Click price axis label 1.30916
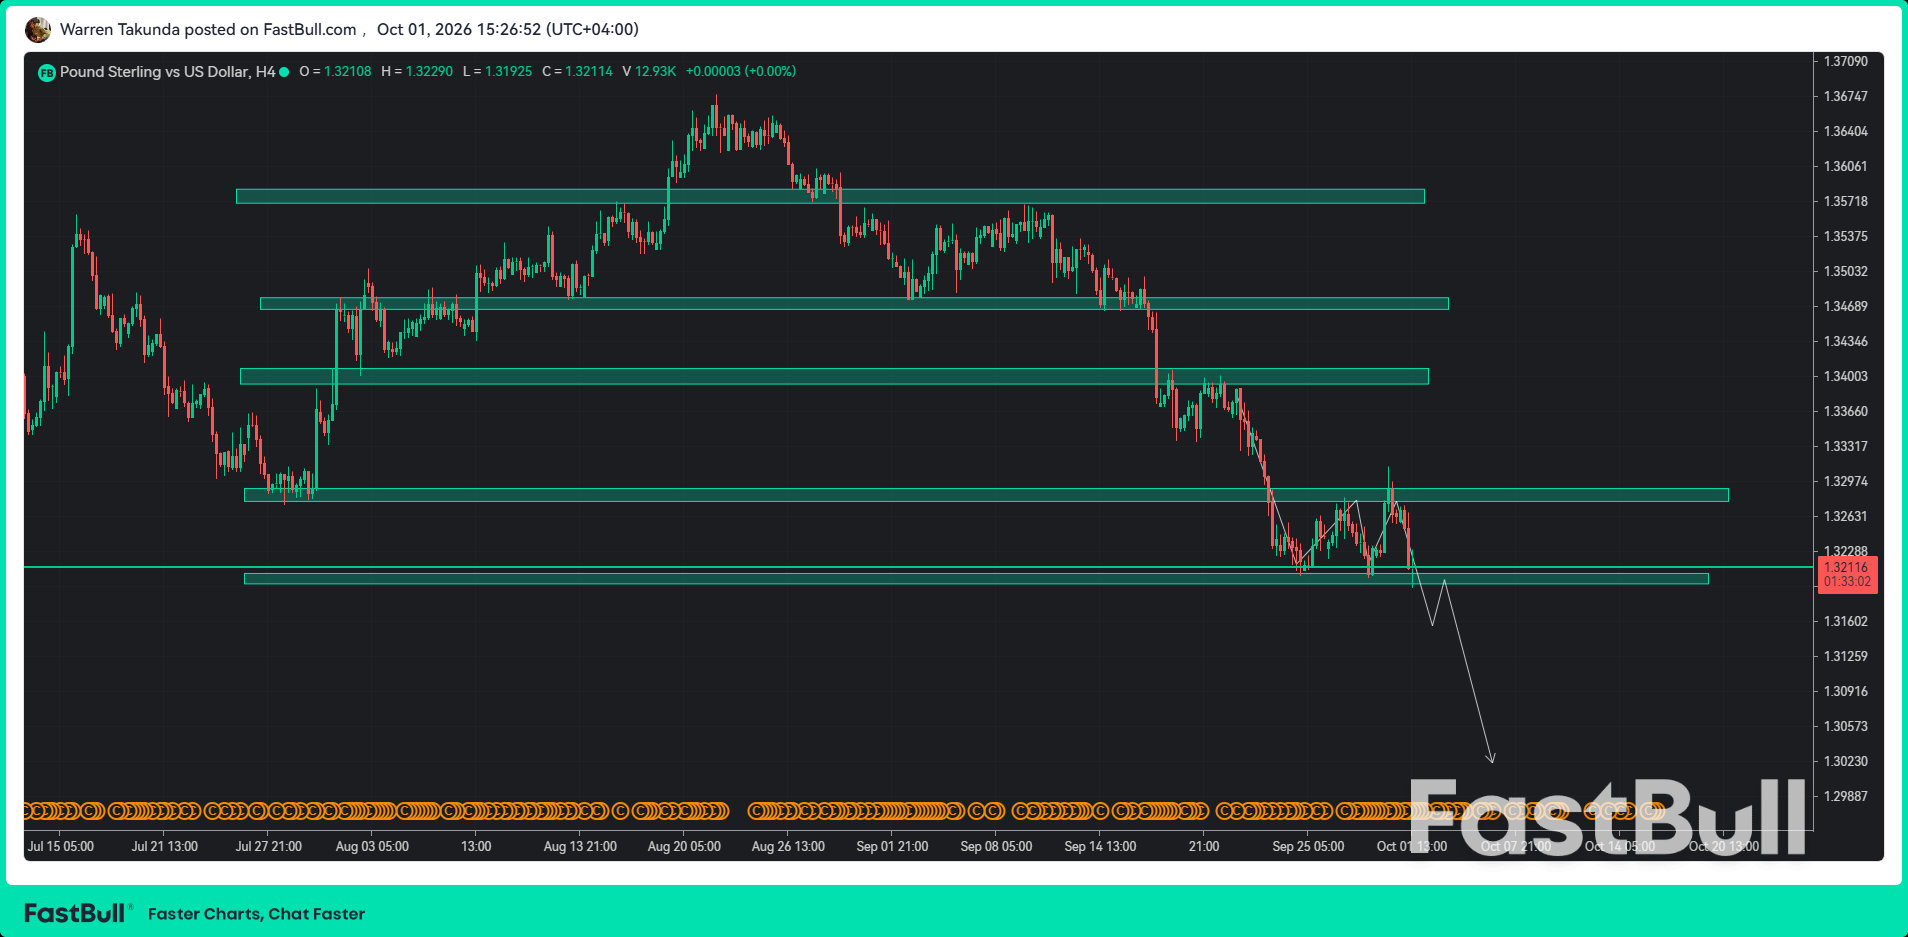The height and width of the screenshot is (937, 1908). click(x=1846, y=691)
